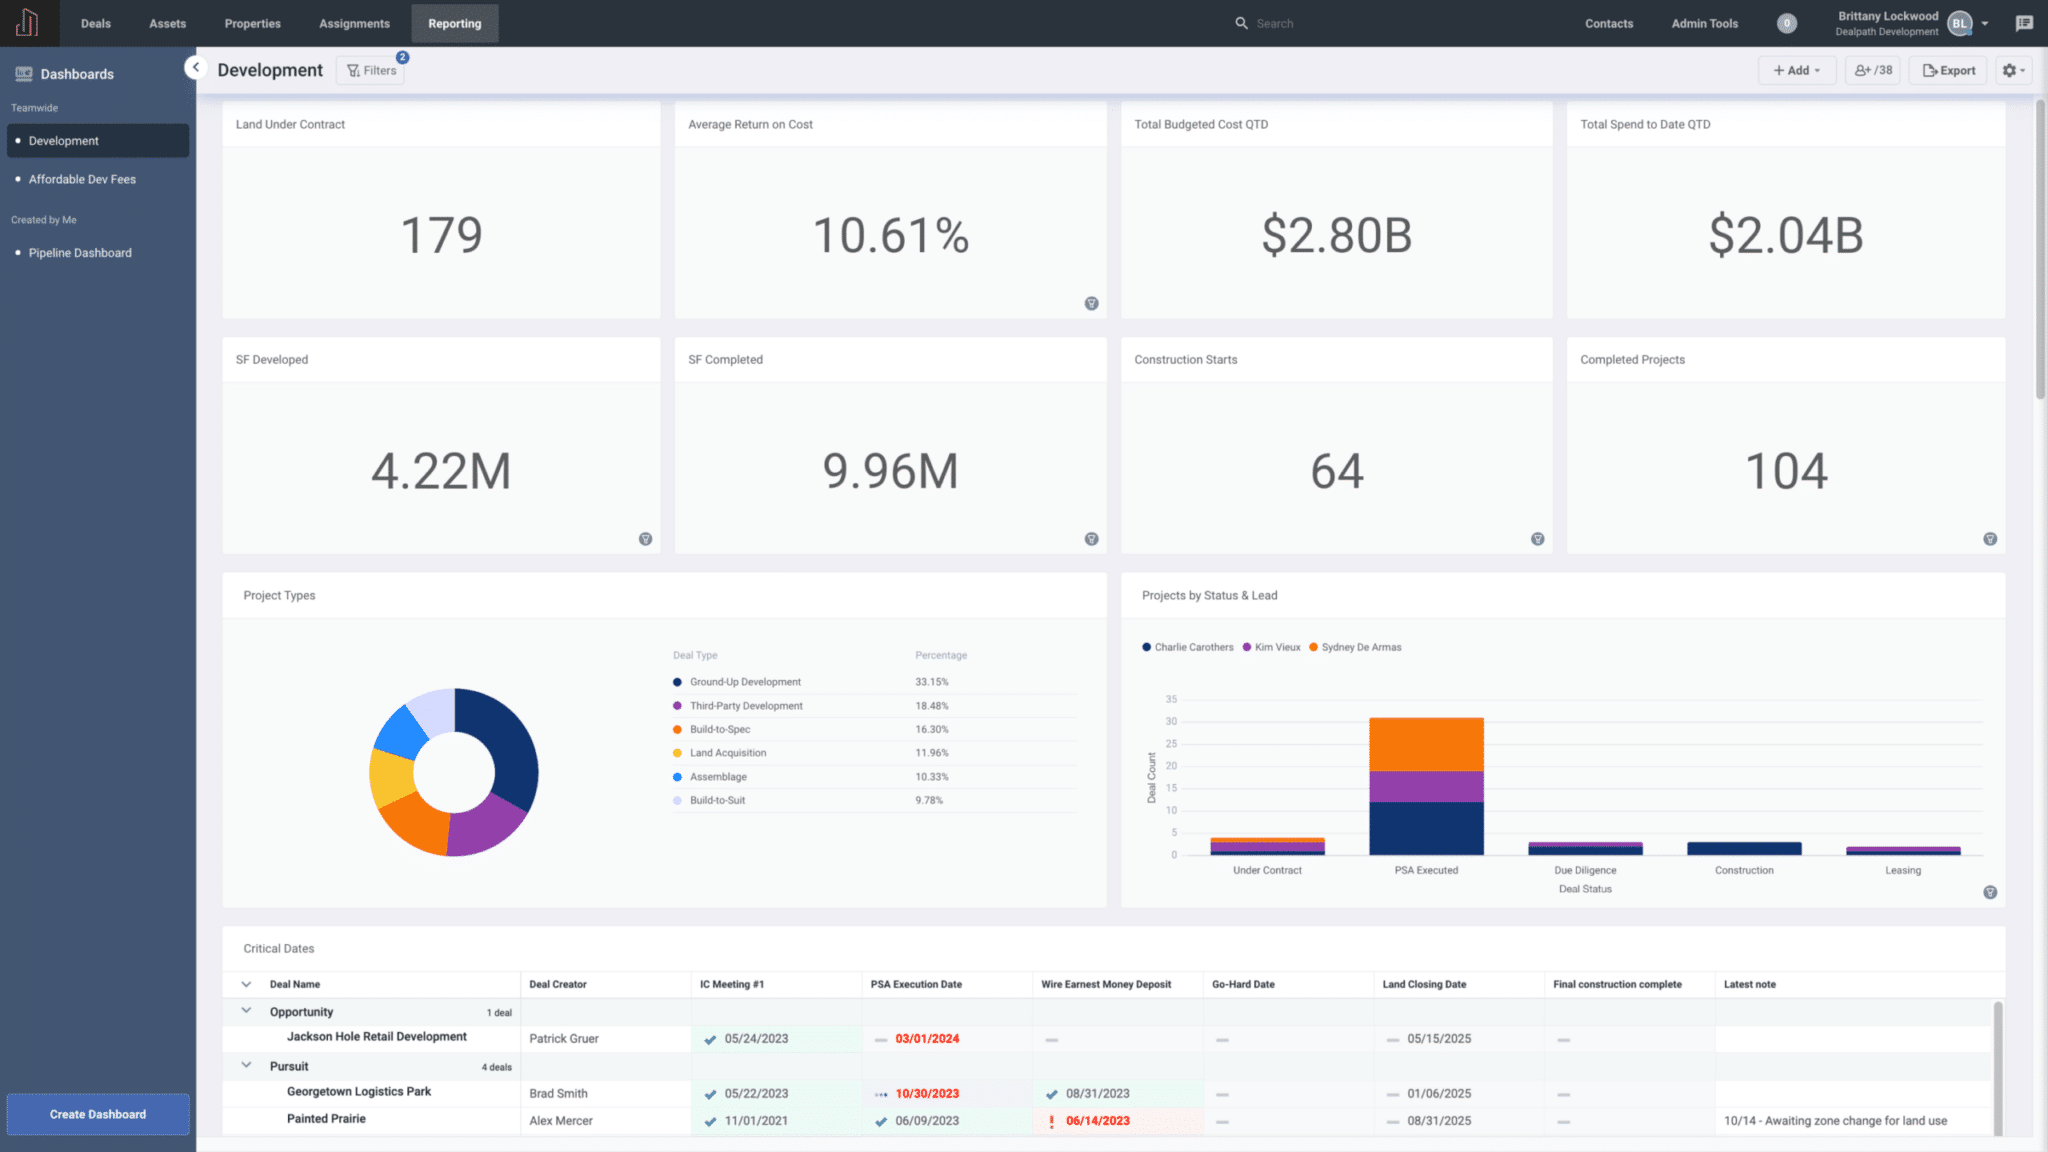Collapse the Opportunity group in Critical Dates

click(245, 1011)
